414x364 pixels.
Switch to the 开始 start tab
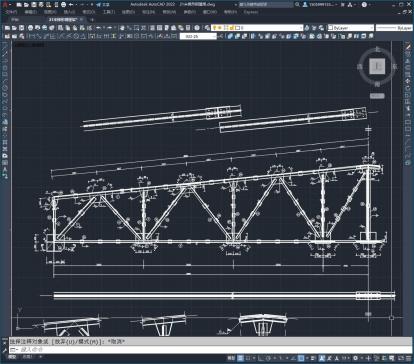point(15,20)
